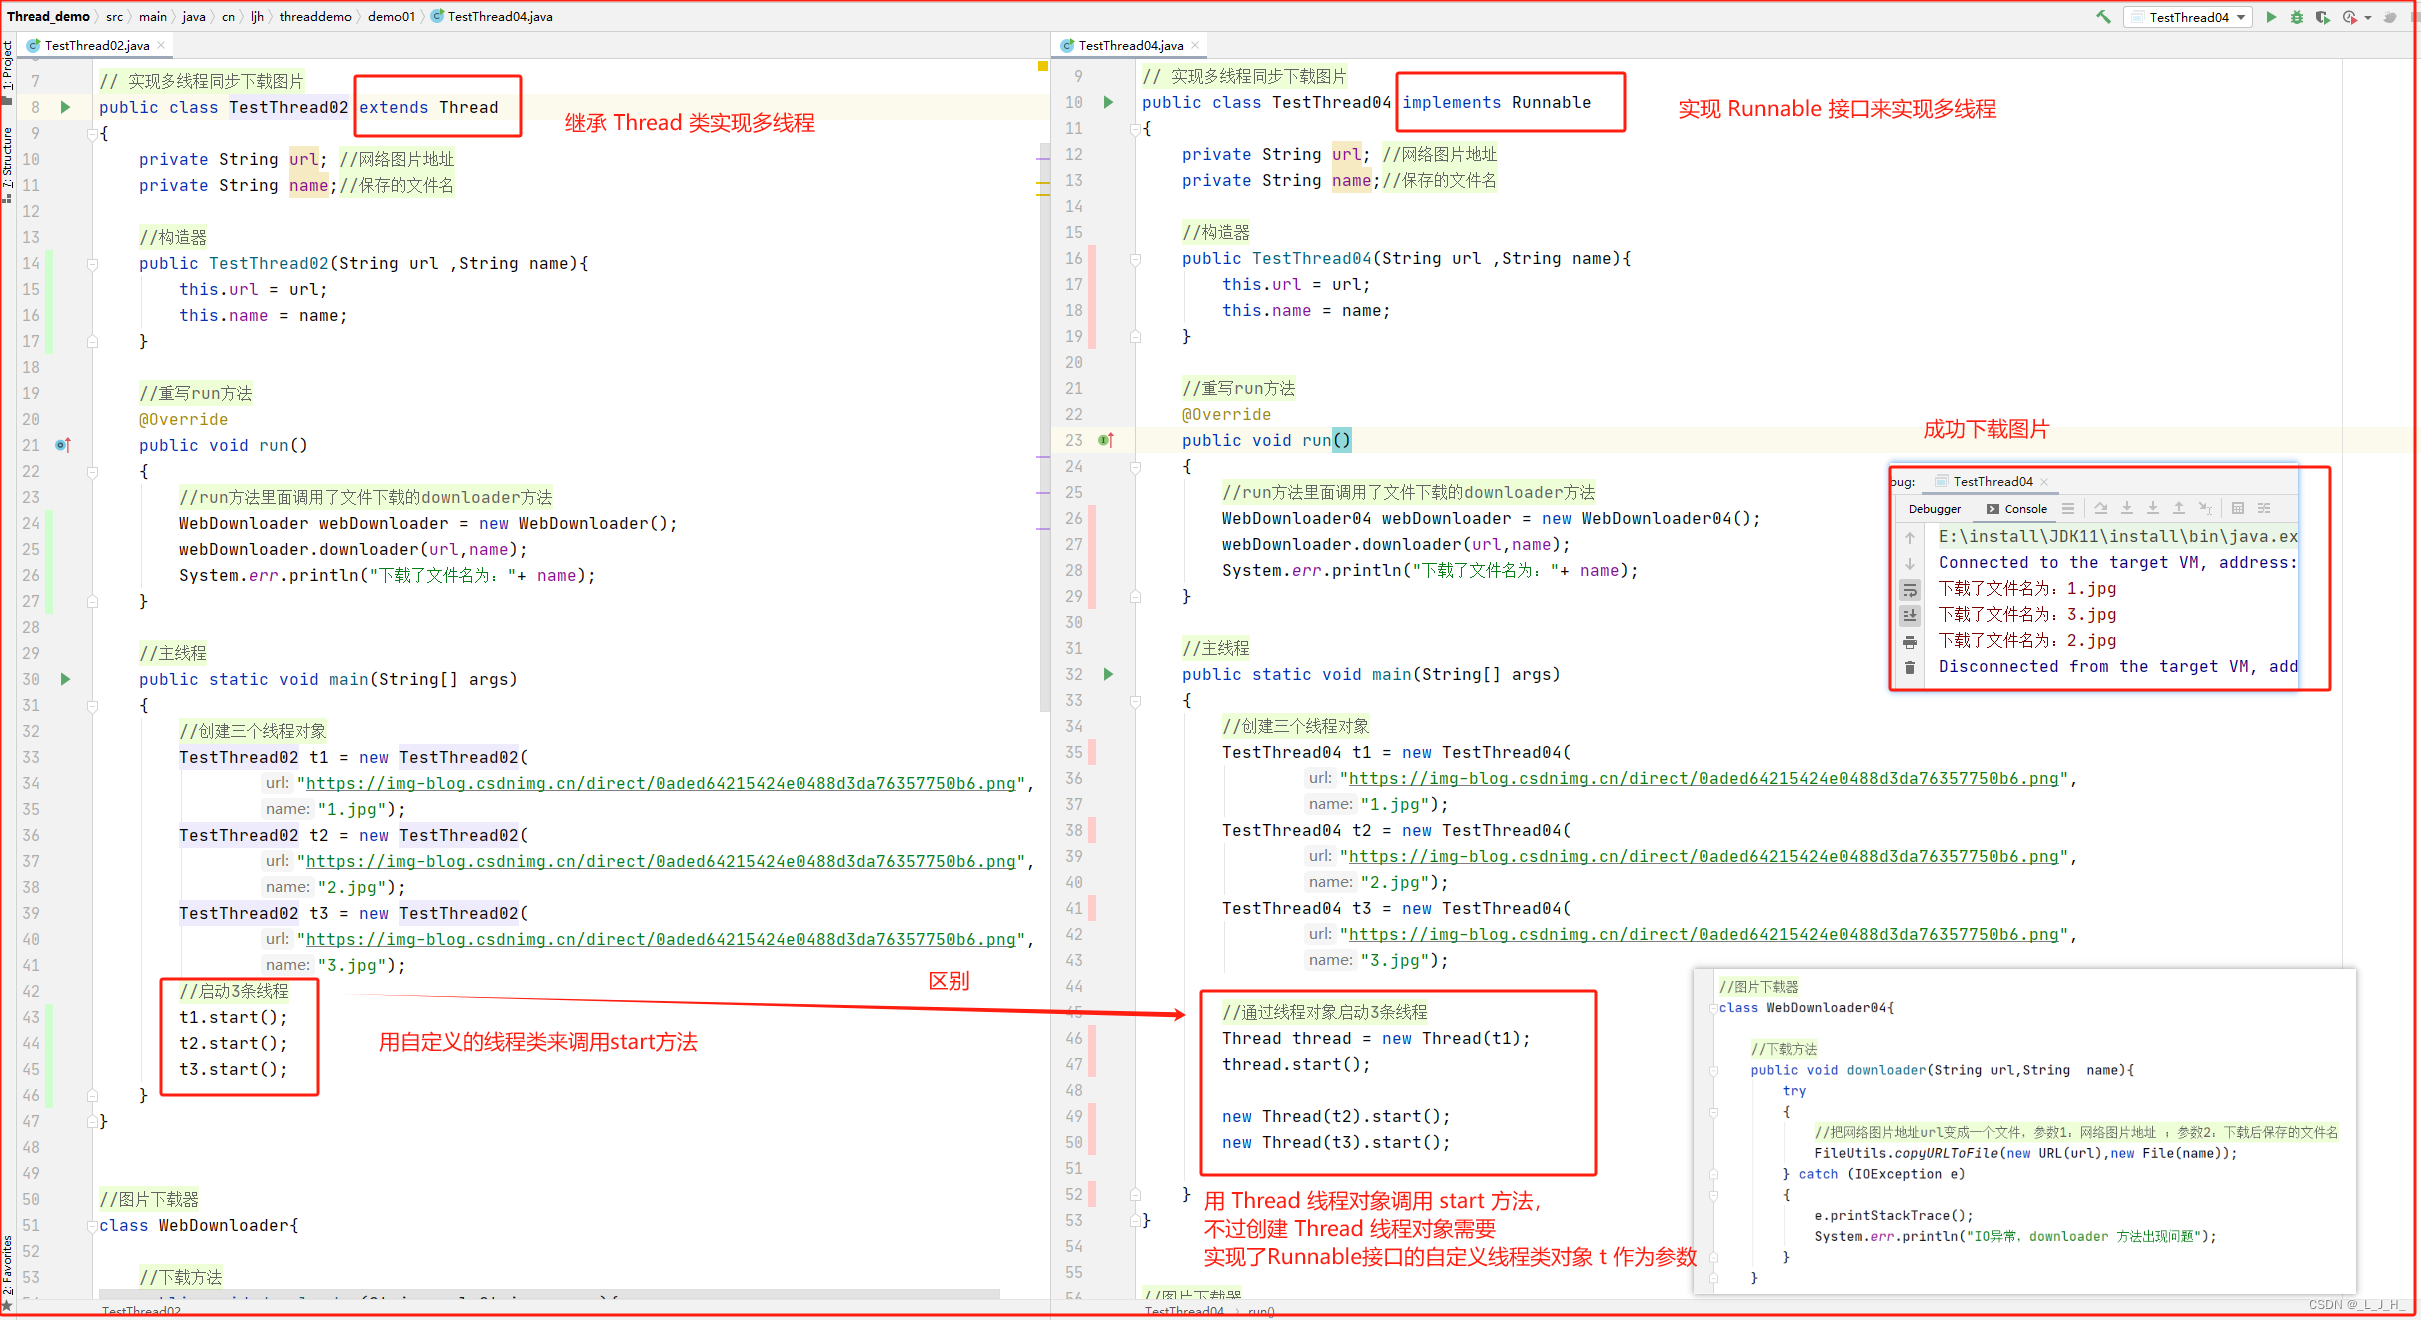Switch to TestThread04.java editor tab
This screenshot has height=1320, width=2421.
[x=1131, y=45]
